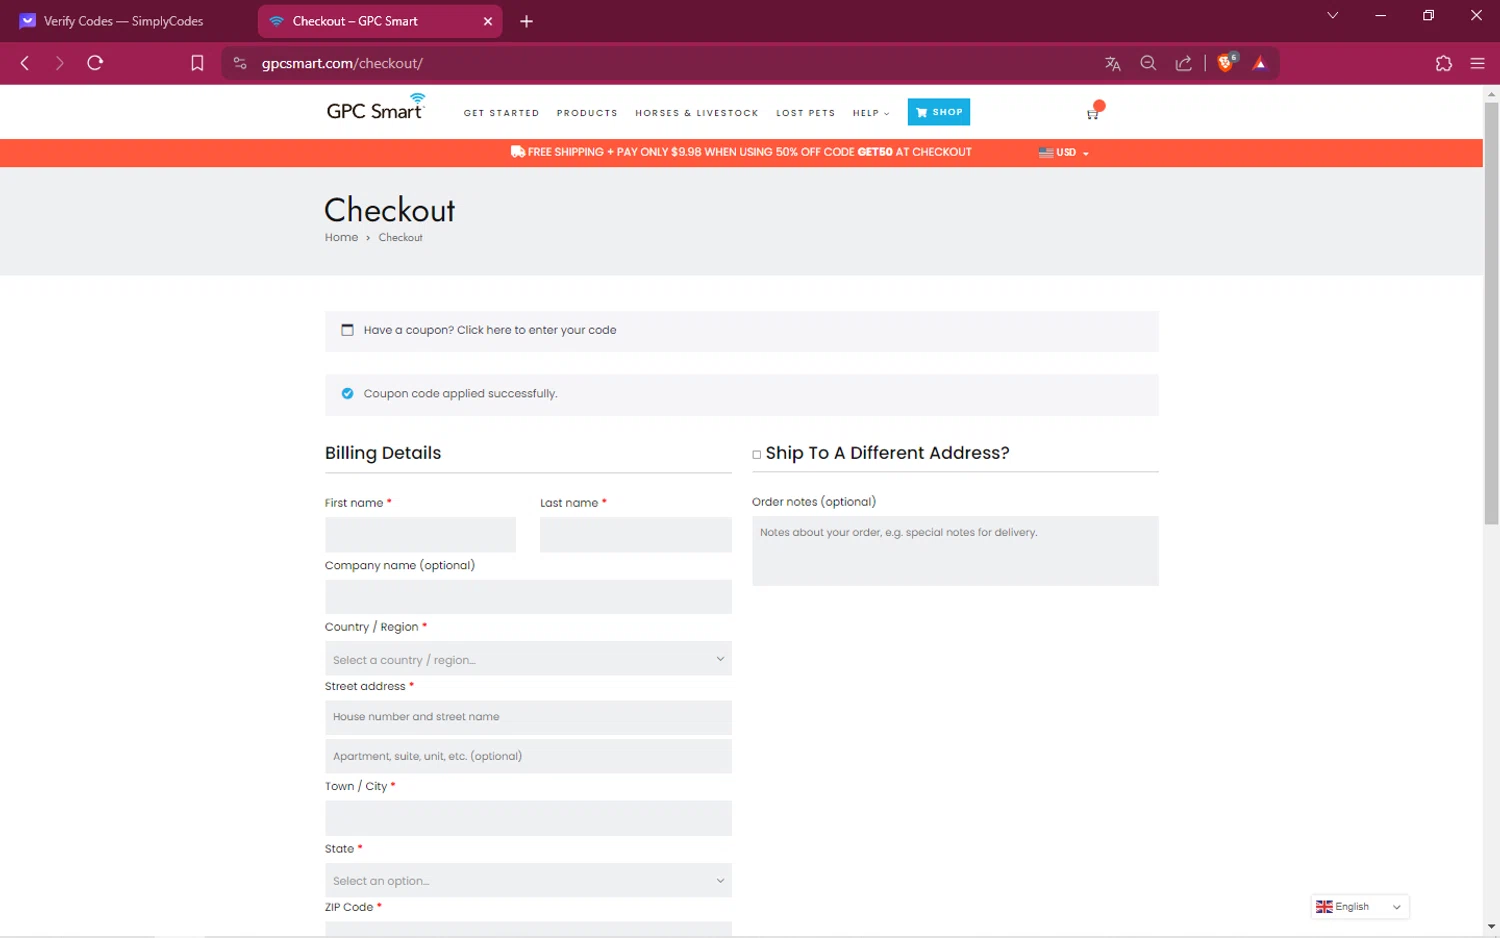Image resolution: width=1500 pixels, height=938 pixels.
Task: Reload the checkout page
Action: 95,63
